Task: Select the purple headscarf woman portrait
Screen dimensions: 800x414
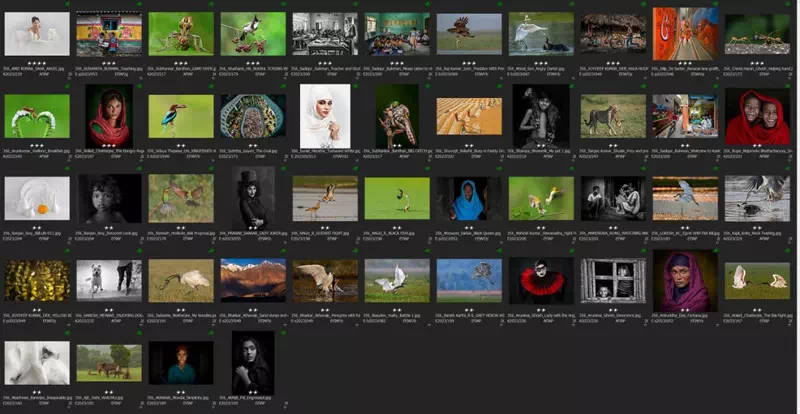Action: coord(685,280)
